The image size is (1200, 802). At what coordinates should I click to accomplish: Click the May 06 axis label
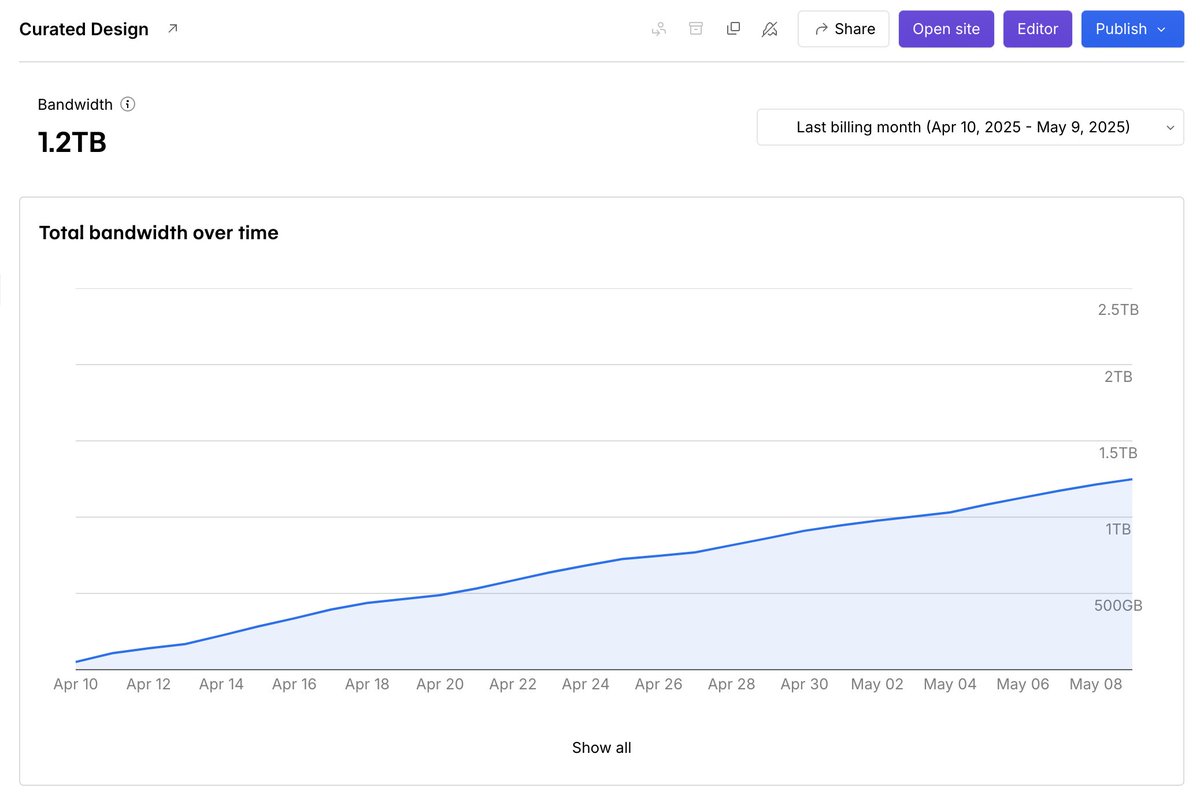1023,684
